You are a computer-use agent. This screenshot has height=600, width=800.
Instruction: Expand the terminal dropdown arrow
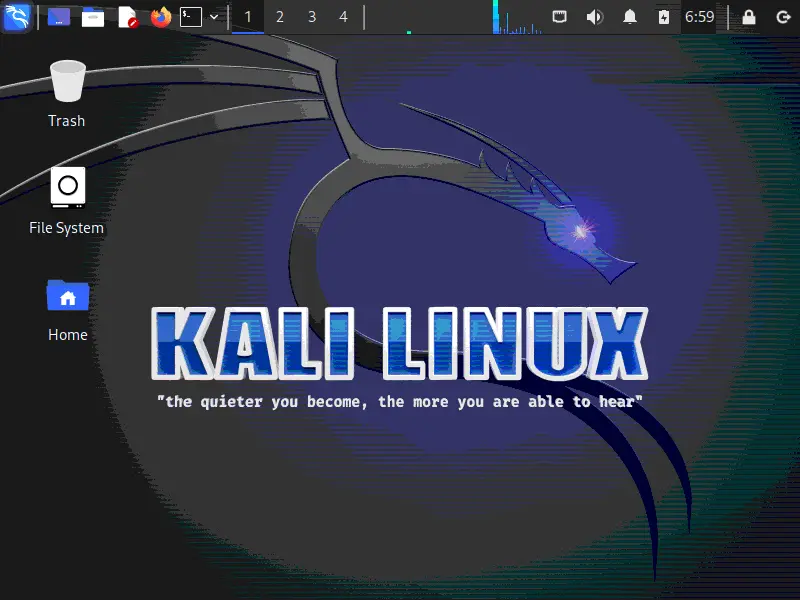click(x=214, y=17)
